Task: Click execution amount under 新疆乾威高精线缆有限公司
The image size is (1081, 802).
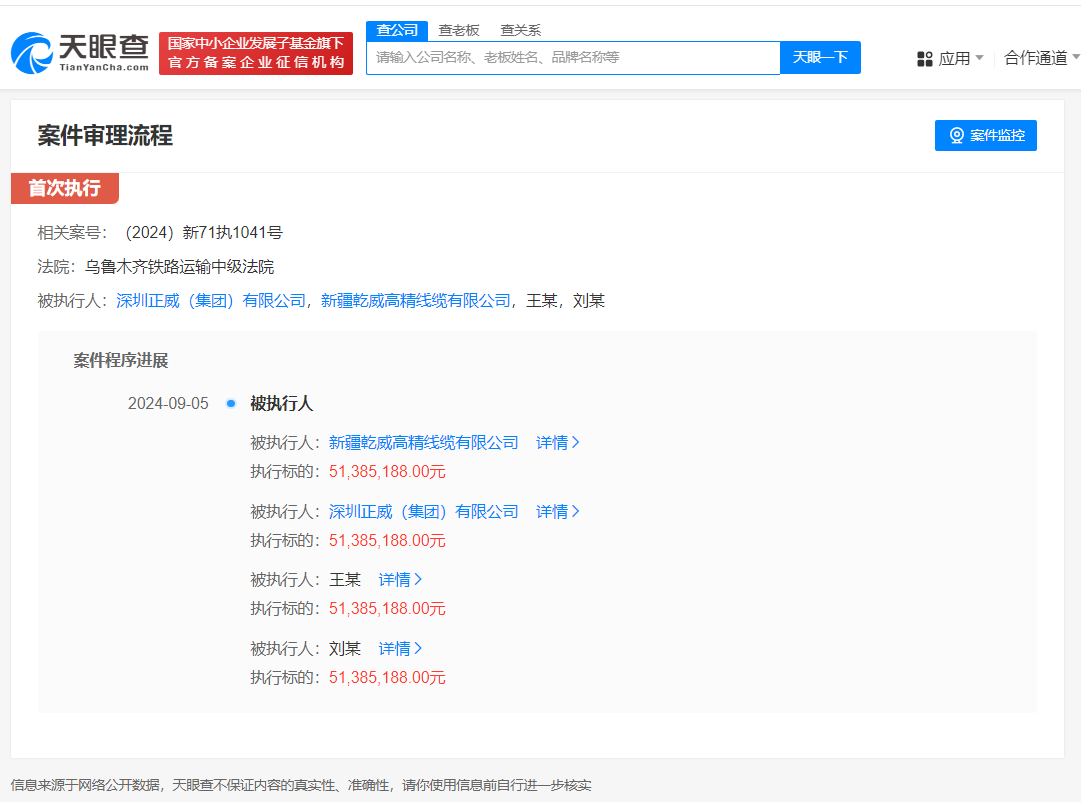Action: point(387,472)
